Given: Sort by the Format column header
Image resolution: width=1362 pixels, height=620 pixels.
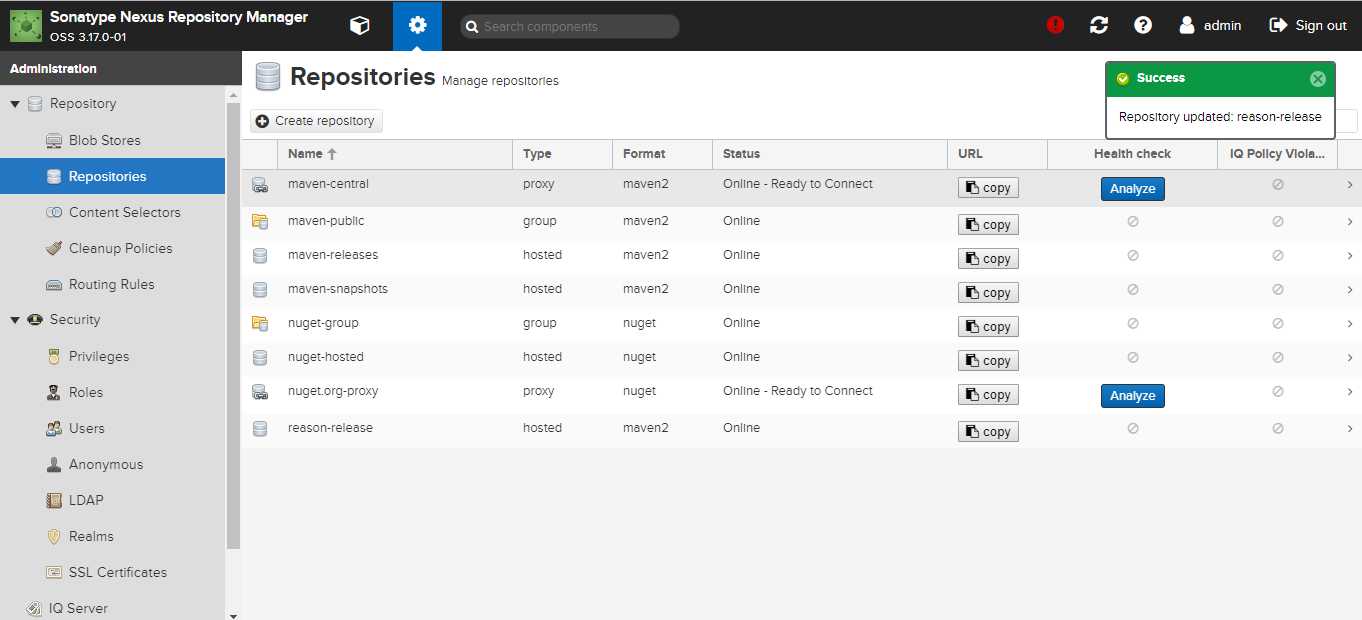Looking at the screenshot, I should point(662,154).
